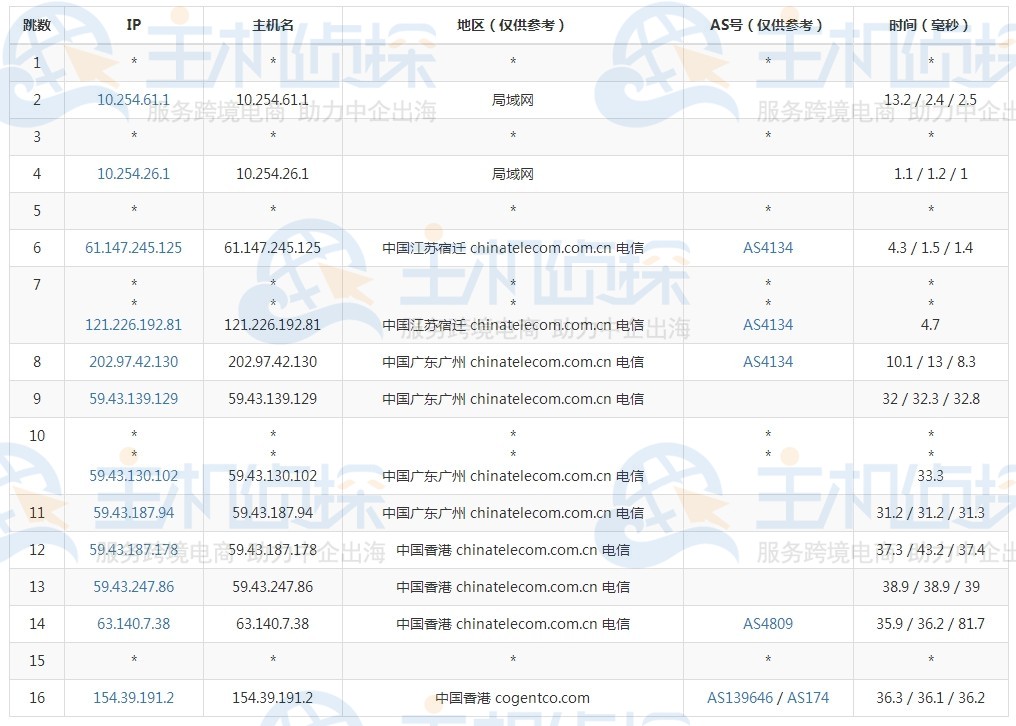
Task: Open the AS4809 link
Action: (x=768, y=624)
